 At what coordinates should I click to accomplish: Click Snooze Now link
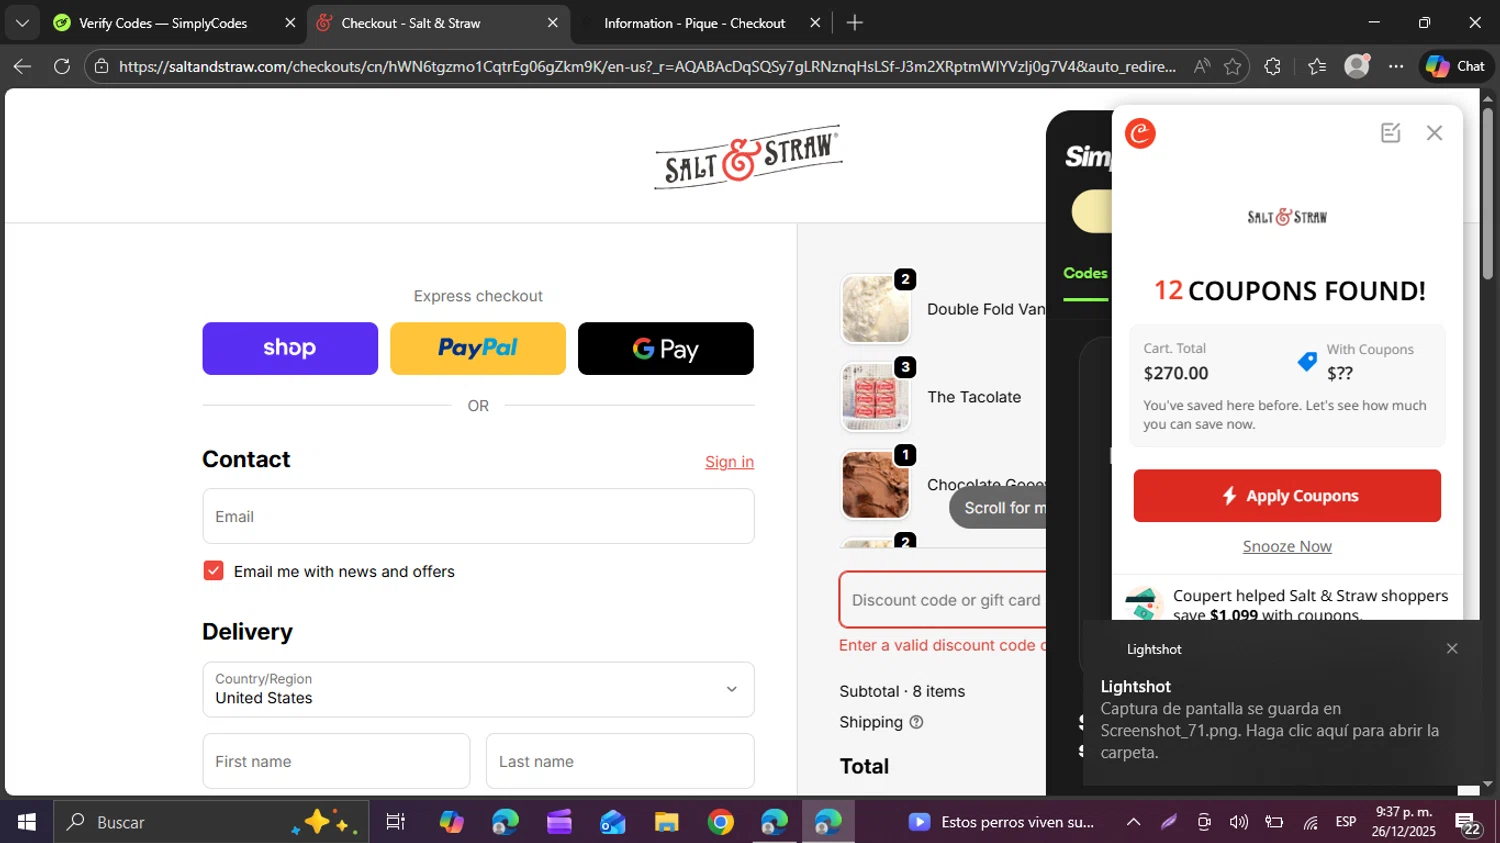pos(1287,546)
